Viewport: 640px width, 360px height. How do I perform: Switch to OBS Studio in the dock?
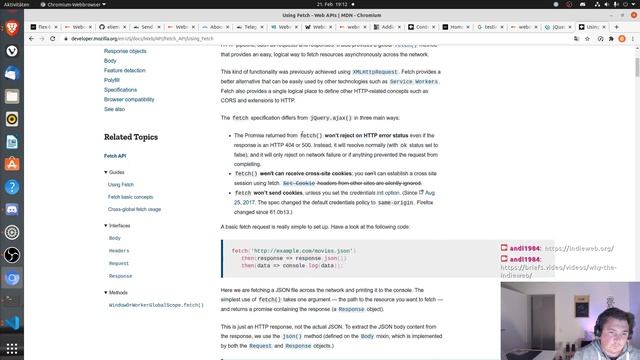pyautogui.click(x=12, y=255)
